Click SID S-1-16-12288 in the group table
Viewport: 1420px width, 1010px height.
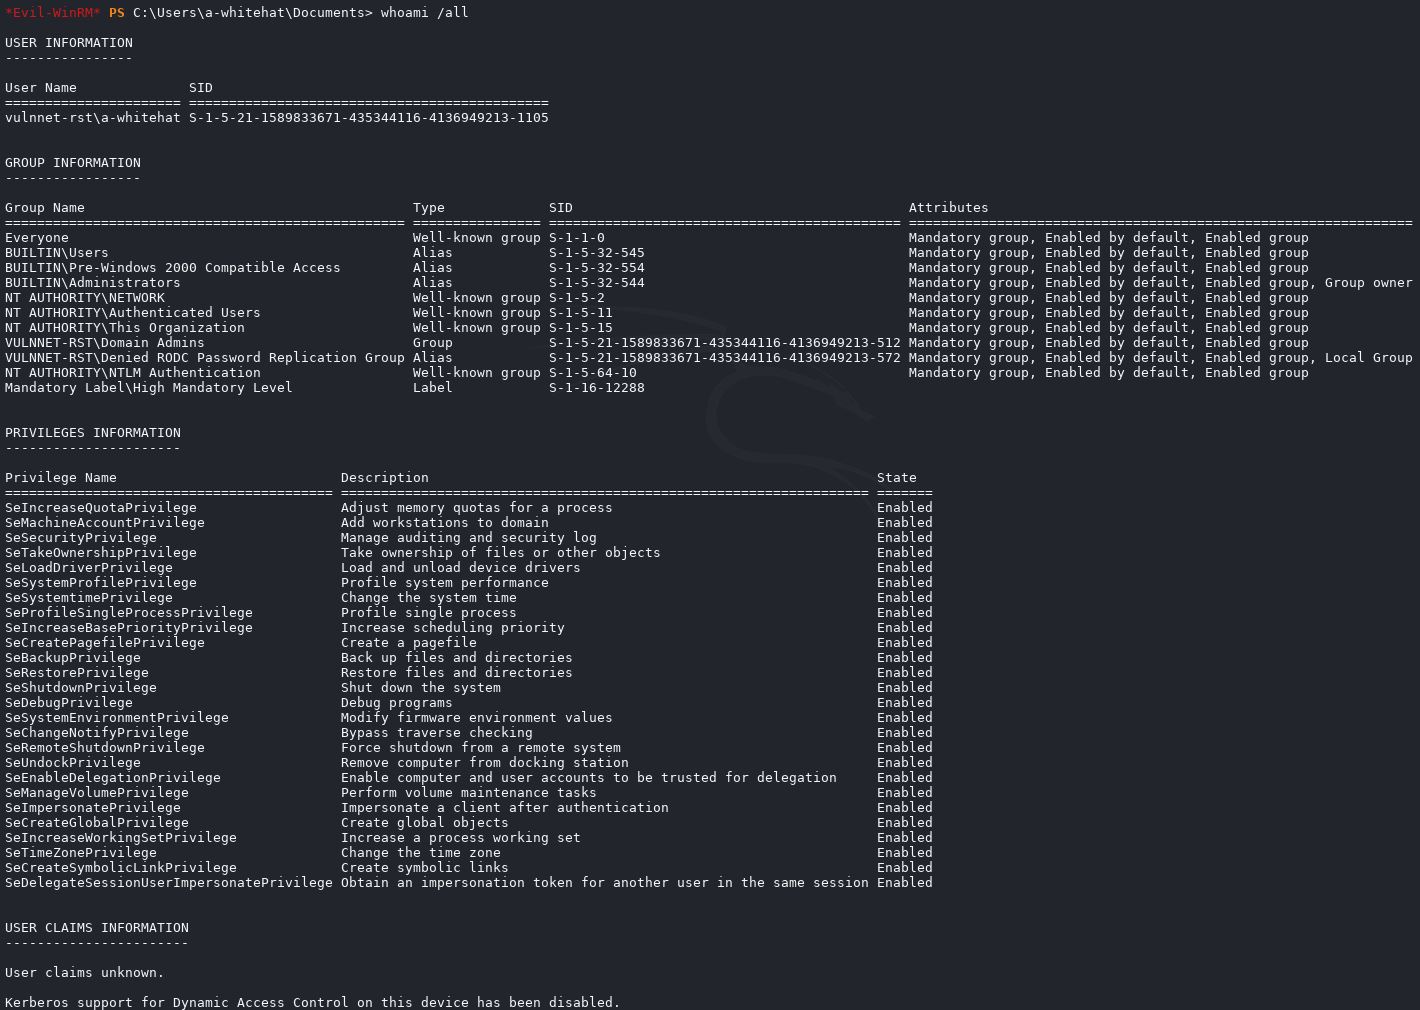(x=596, y=388)
